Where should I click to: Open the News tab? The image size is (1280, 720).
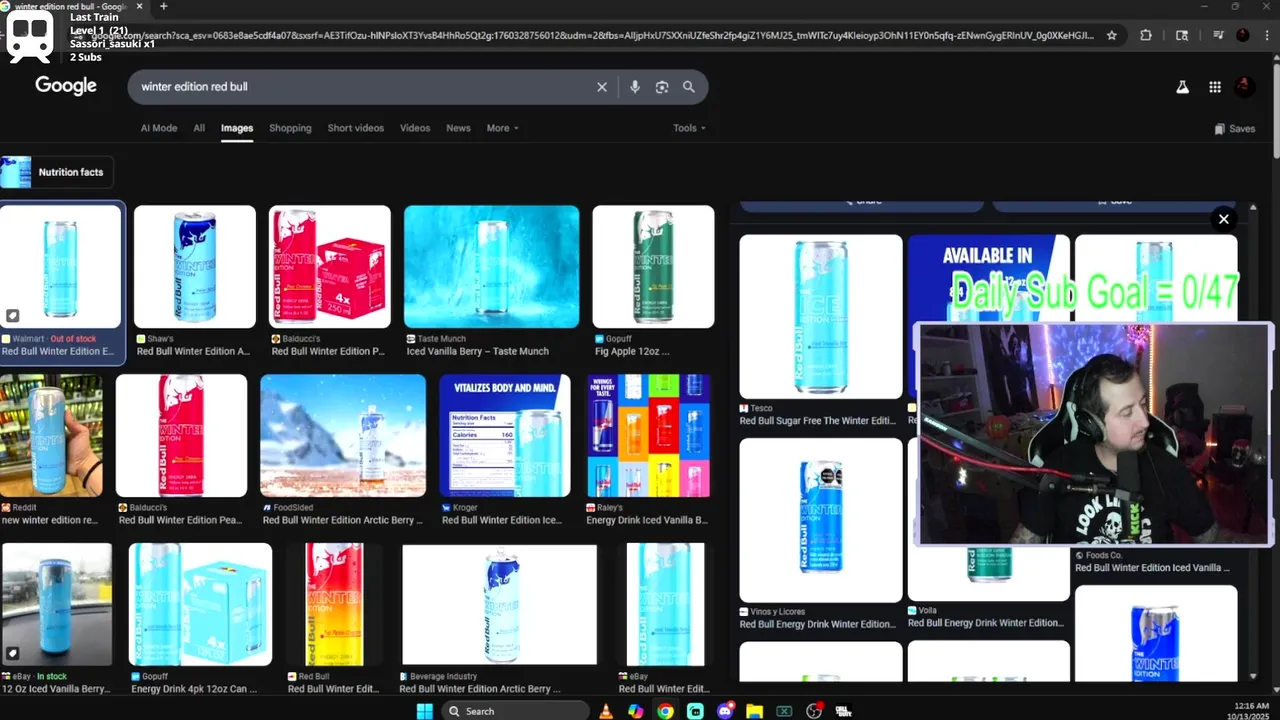coord(458,128)
